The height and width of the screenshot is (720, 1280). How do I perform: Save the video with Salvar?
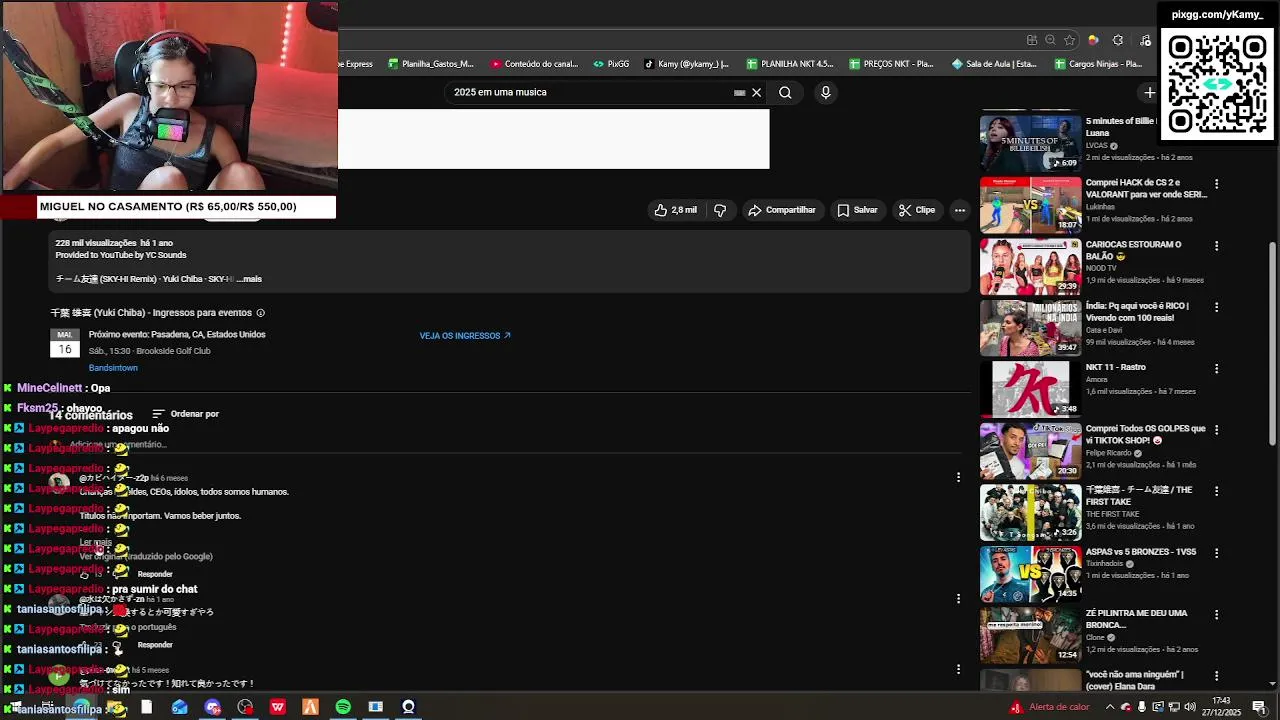[x=857, y=210]
